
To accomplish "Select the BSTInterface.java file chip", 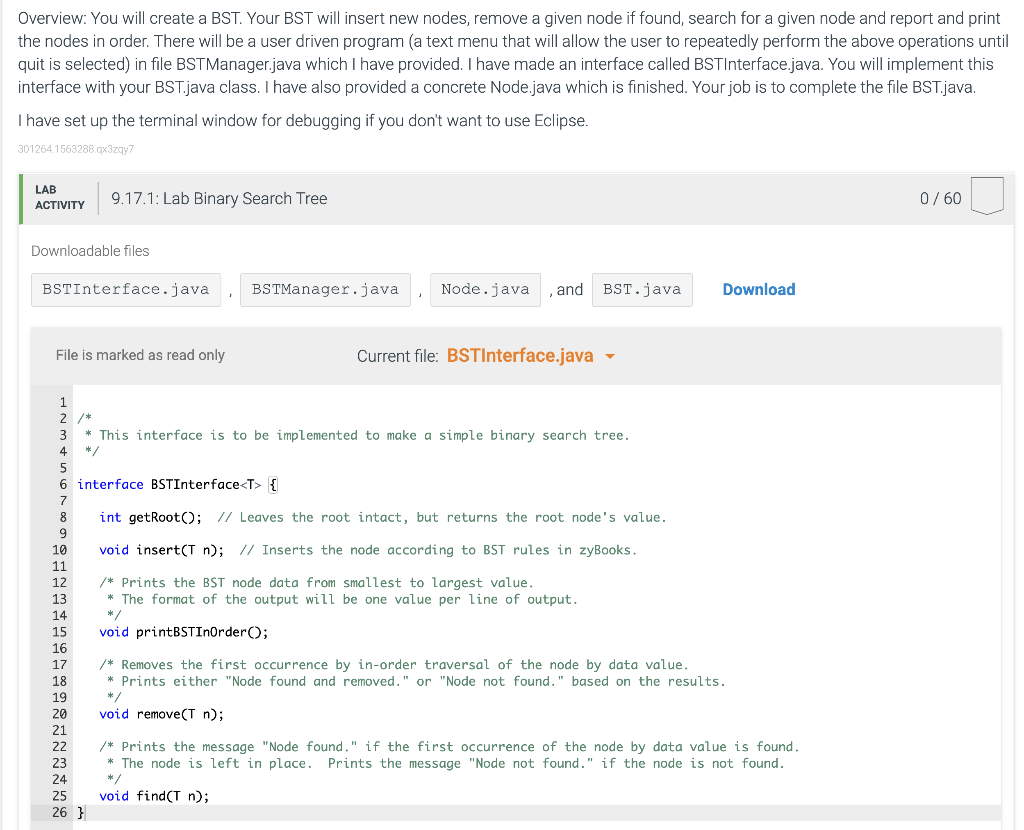I will pos(125,289).
